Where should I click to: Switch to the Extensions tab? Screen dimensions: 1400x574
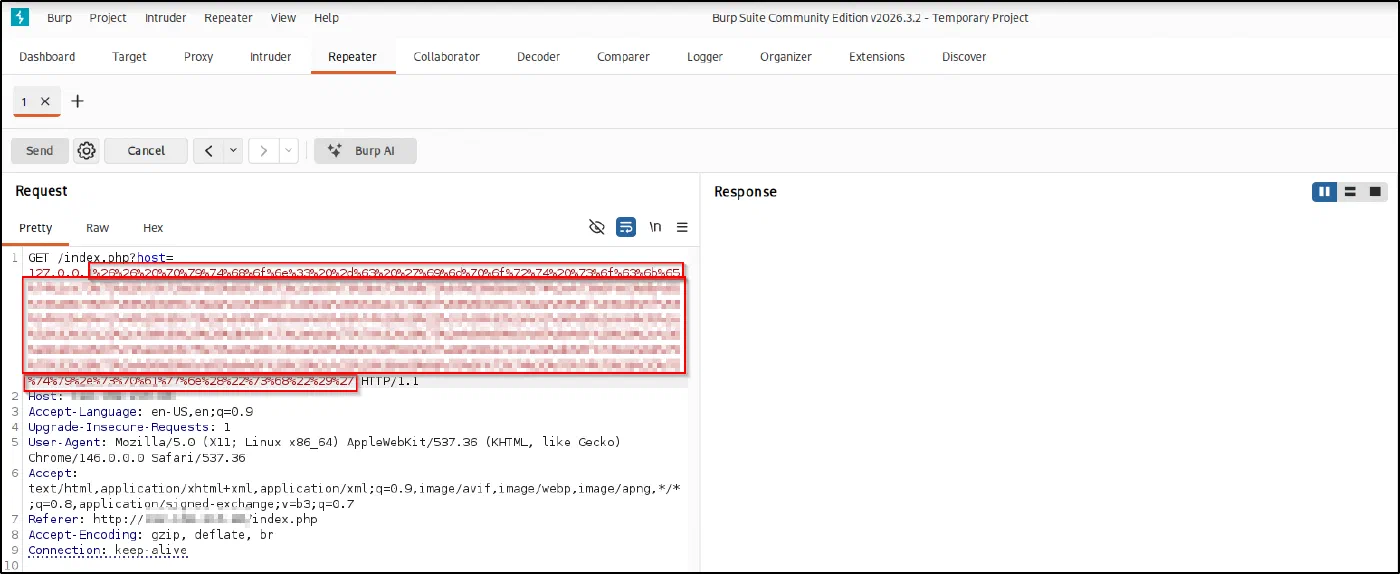tap(877, 57)
